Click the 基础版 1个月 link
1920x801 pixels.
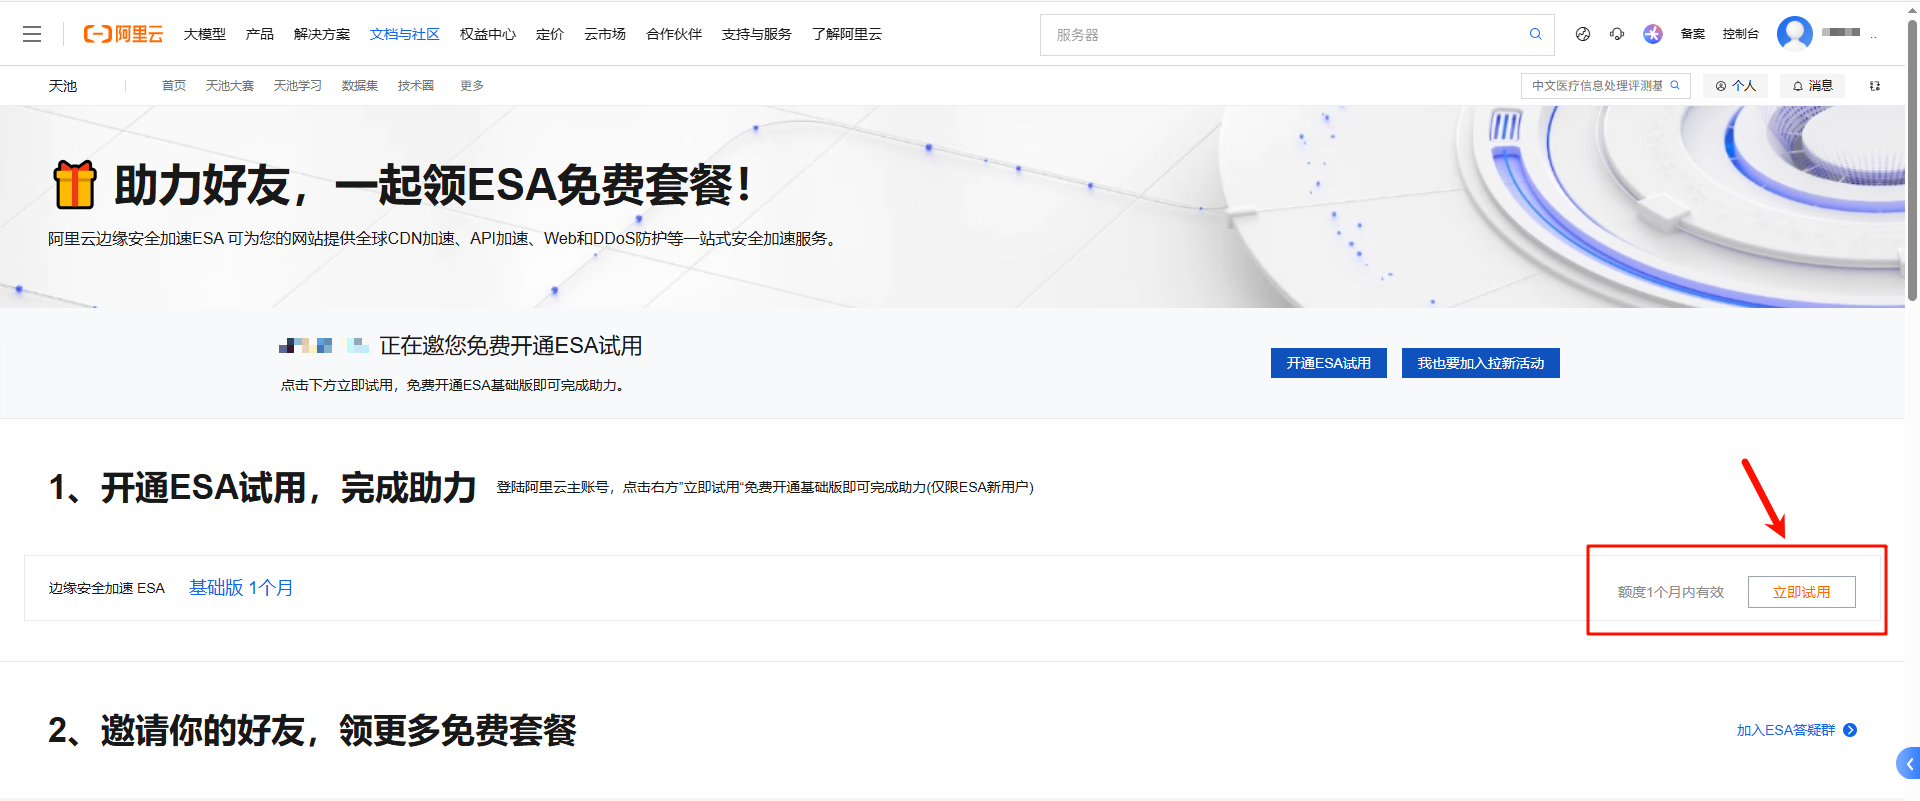pos(241,588)
